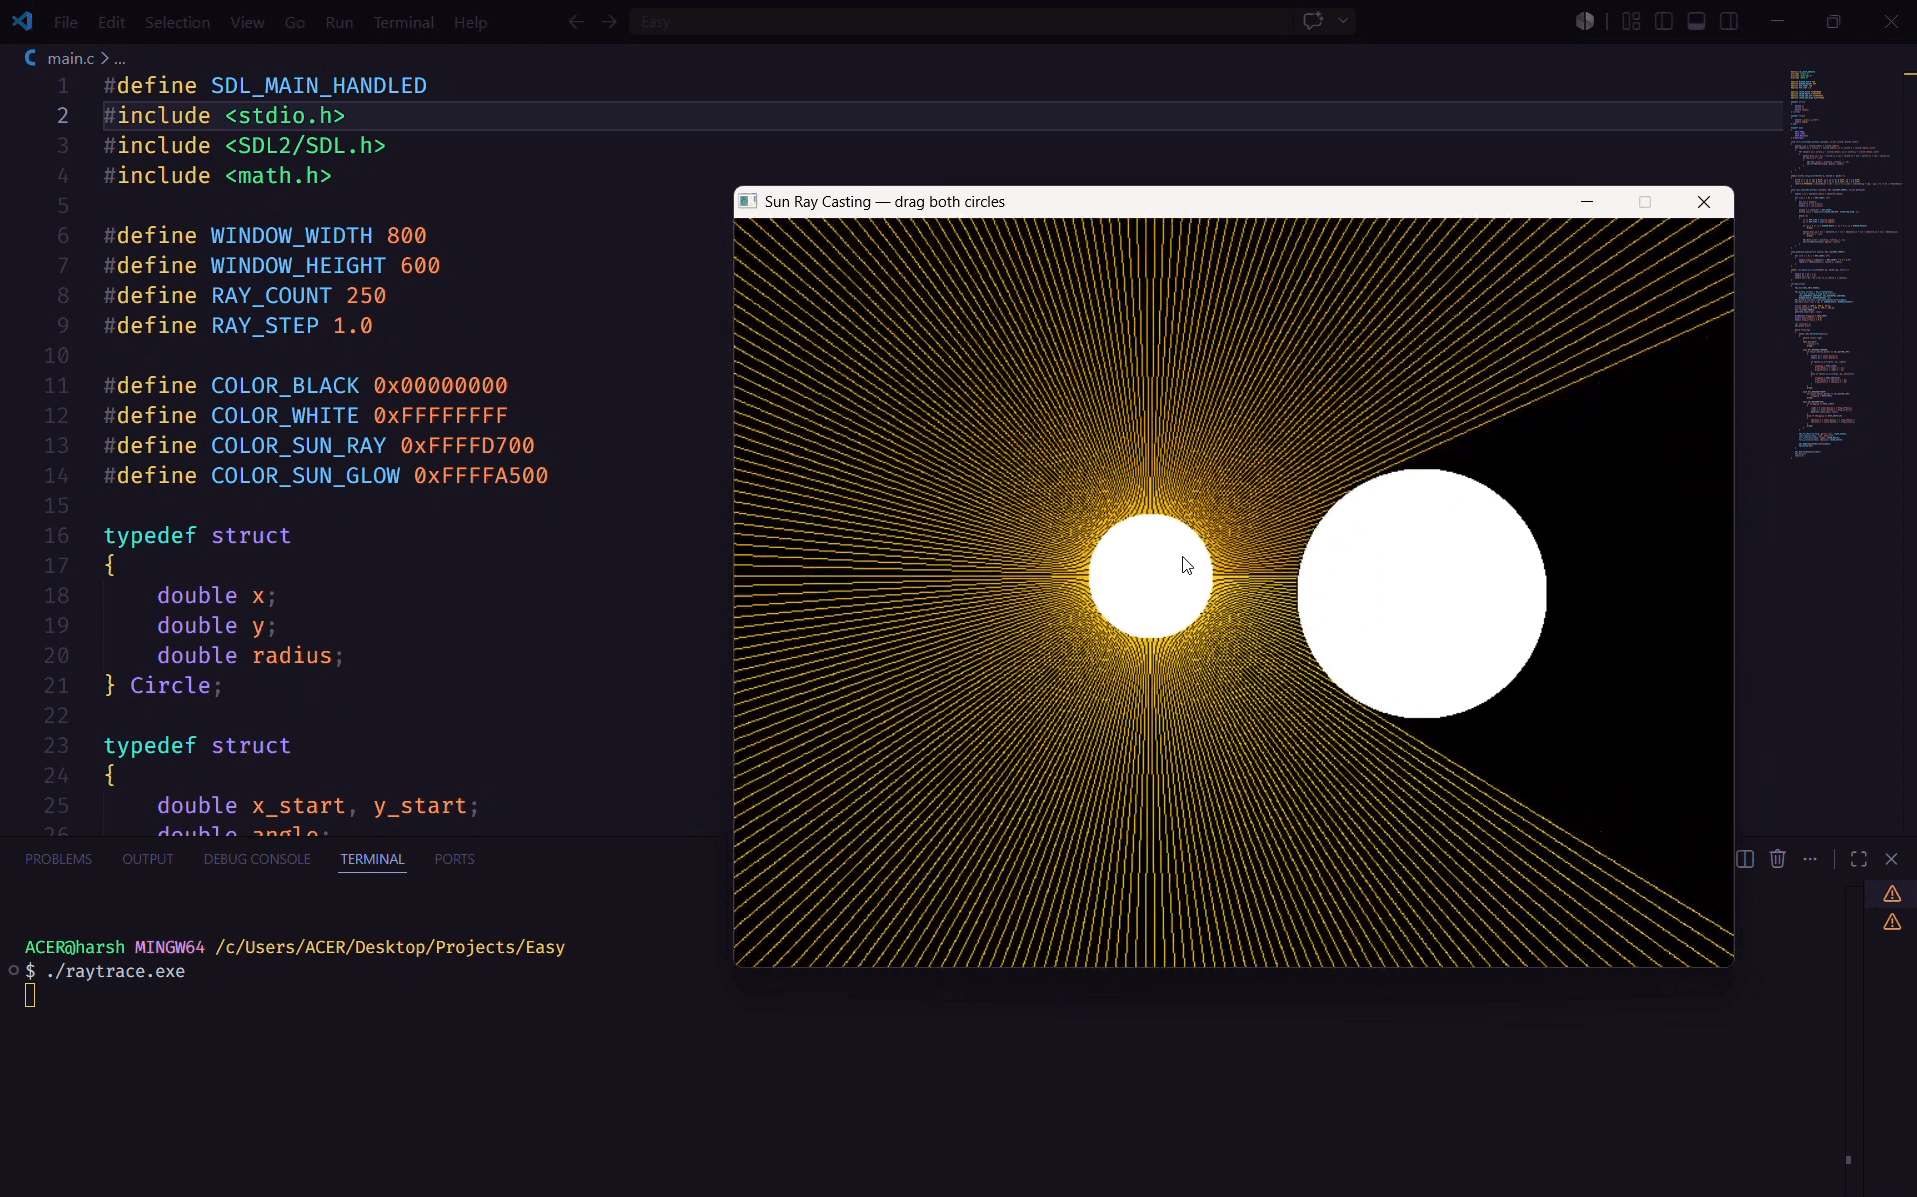
Task: Split the terminal
Action: tap(1745, 859)
